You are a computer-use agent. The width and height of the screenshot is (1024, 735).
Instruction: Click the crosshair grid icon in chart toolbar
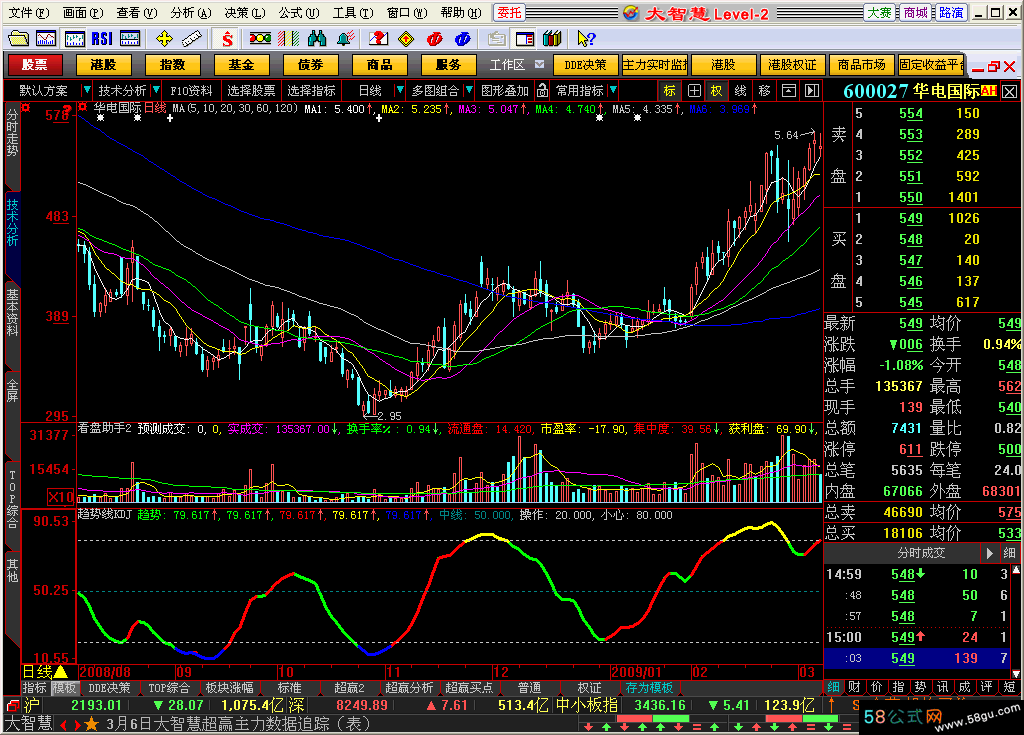[694, 90]
